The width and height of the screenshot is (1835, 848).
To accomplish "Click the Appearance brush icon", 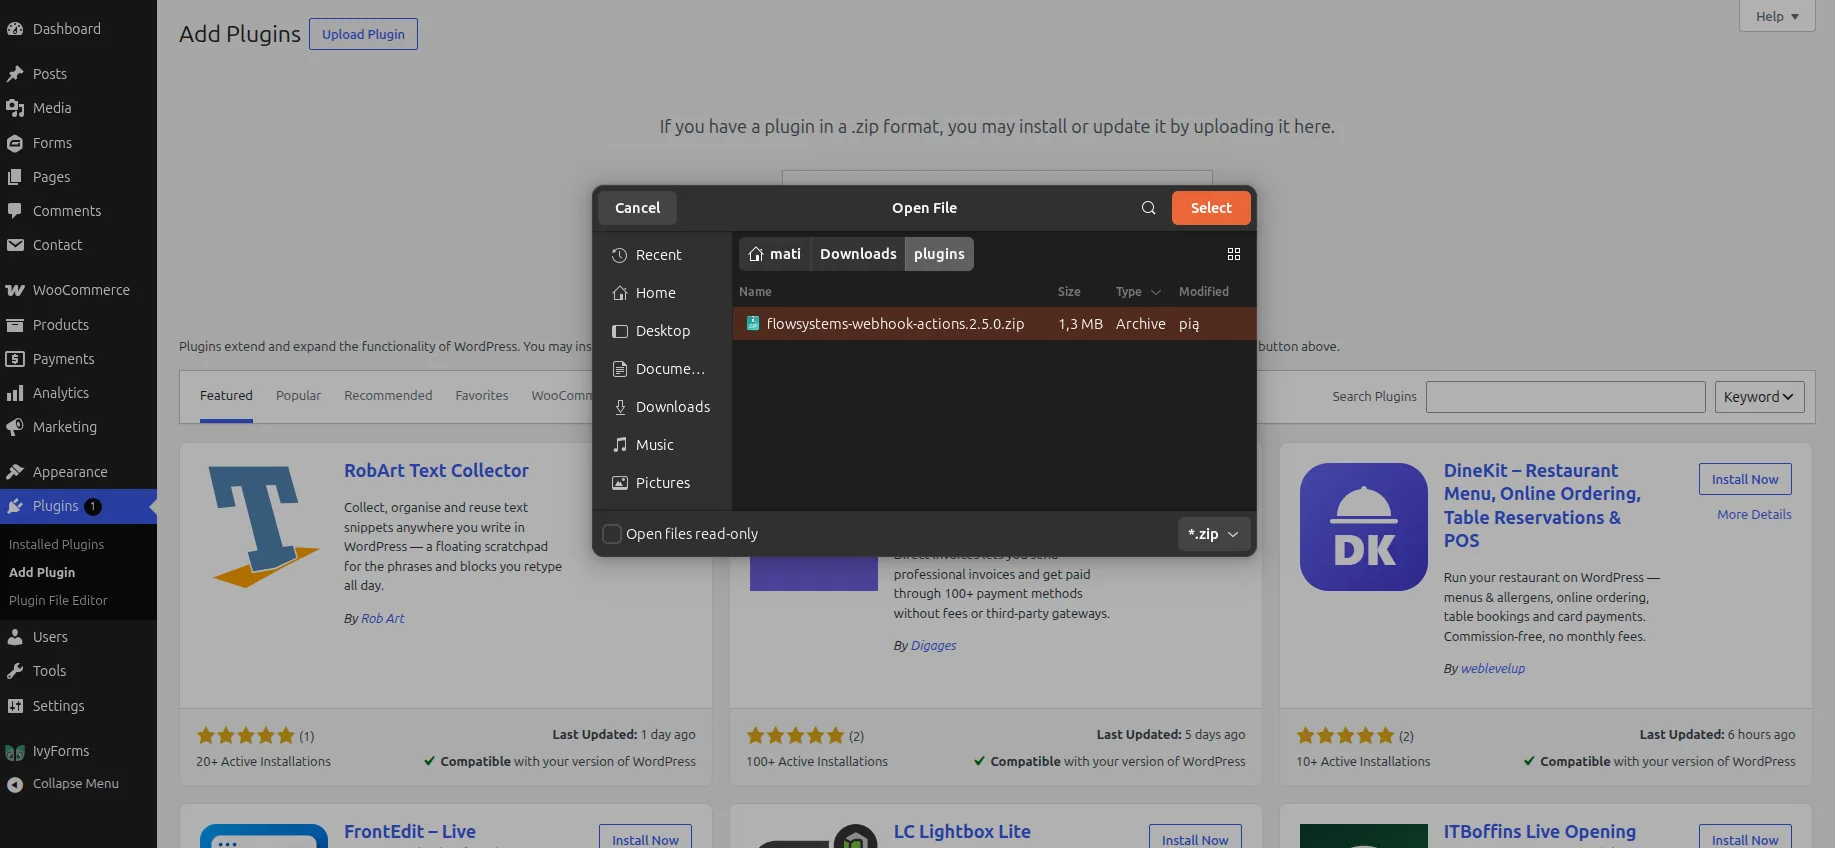I will click(x=15, y=472).
